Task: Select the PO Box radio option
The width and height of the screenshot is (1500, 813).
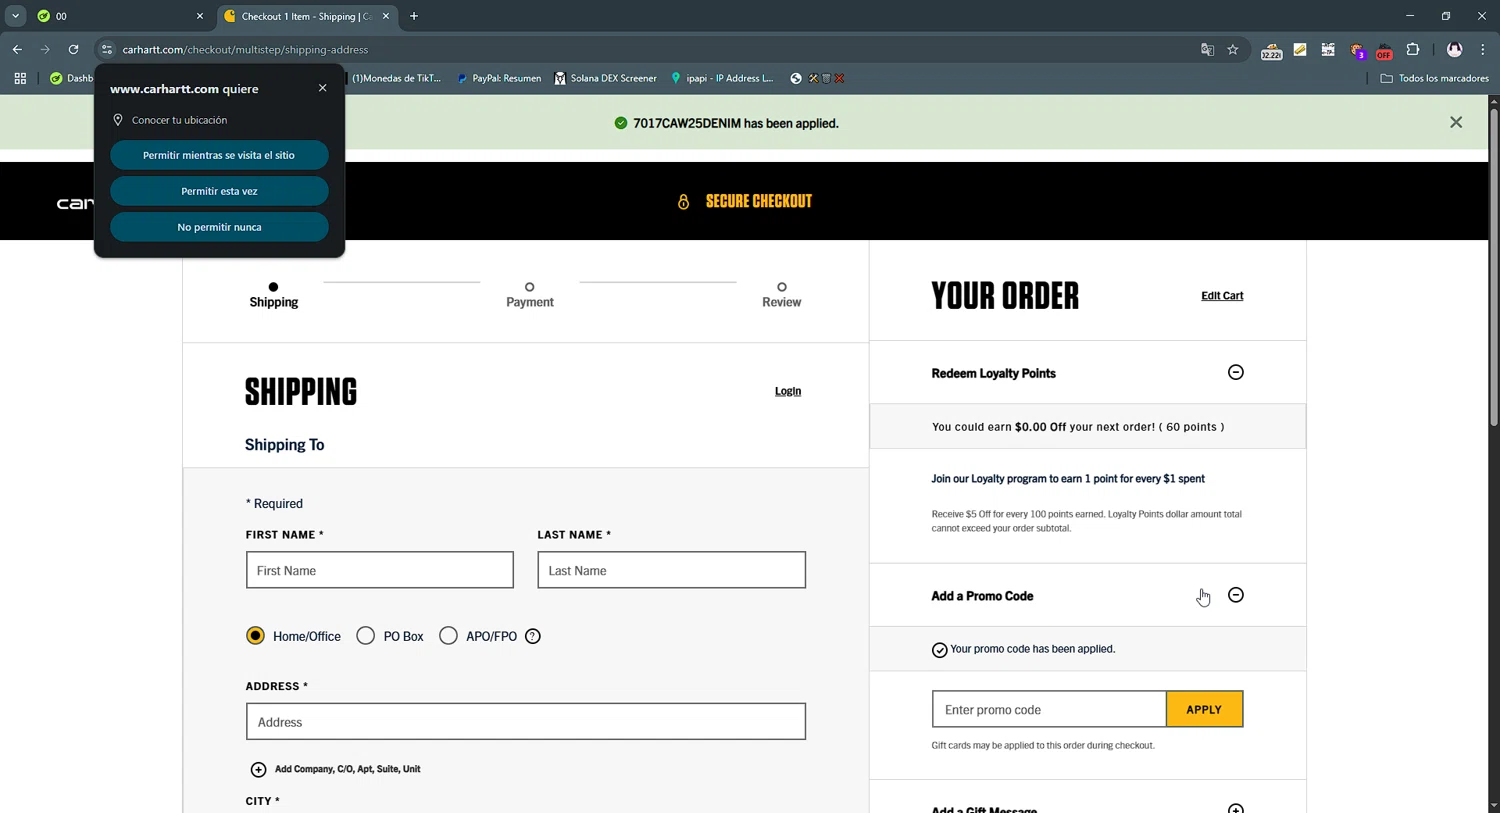Action: (366, 636)
